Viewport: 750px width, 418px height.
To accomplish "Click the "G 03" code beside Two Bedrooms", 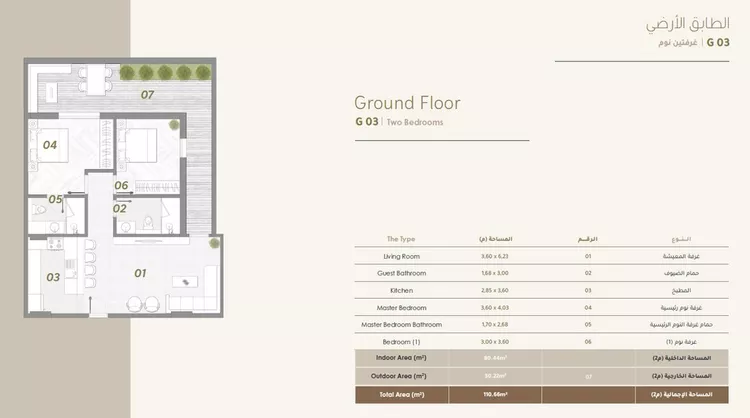I will pos(367,122).
